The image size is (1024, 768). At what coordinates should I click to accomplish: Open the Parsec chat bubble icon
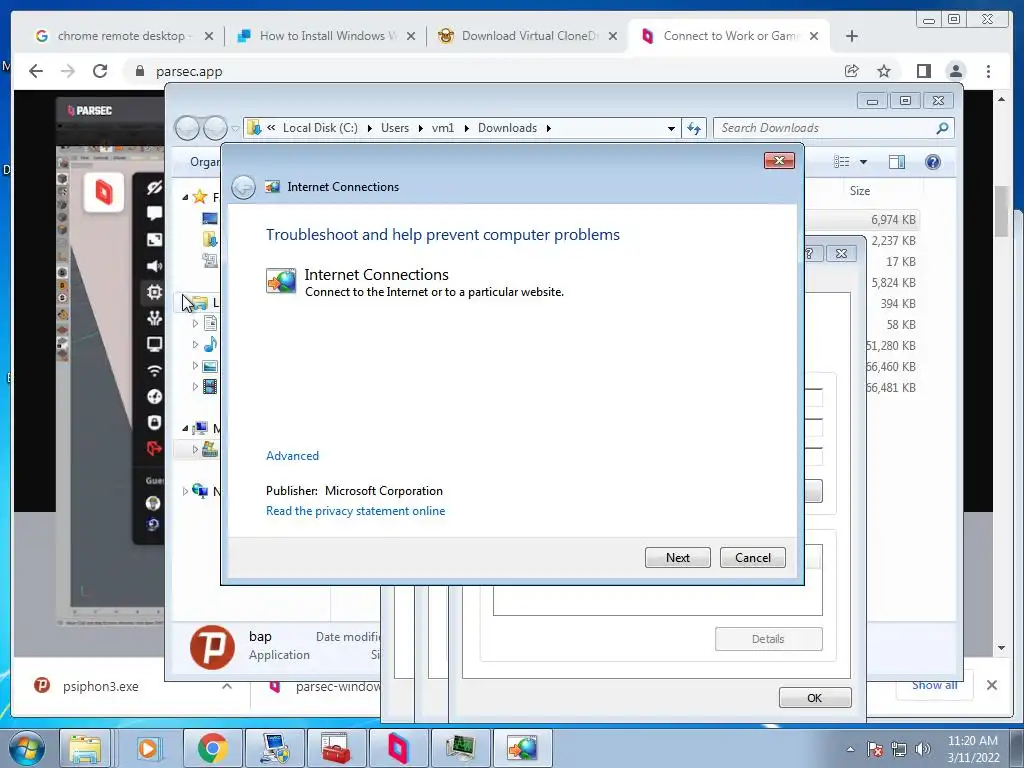(154, 214)
